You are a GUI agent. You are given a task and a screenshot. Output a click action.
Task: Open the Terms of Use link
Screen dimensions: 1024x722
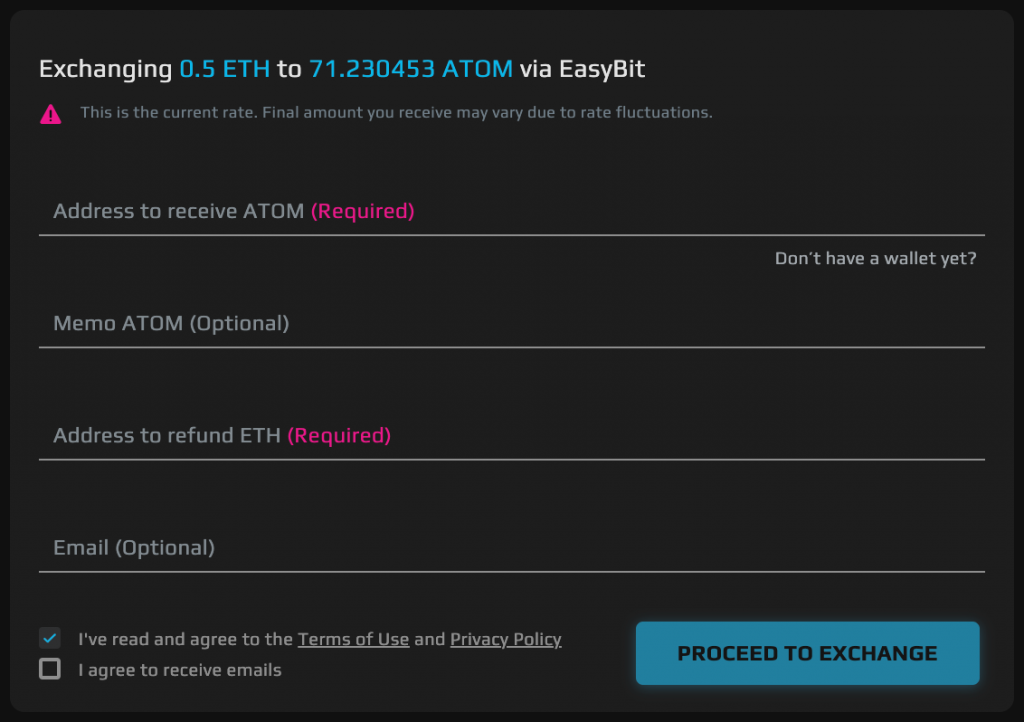[353, 639]
